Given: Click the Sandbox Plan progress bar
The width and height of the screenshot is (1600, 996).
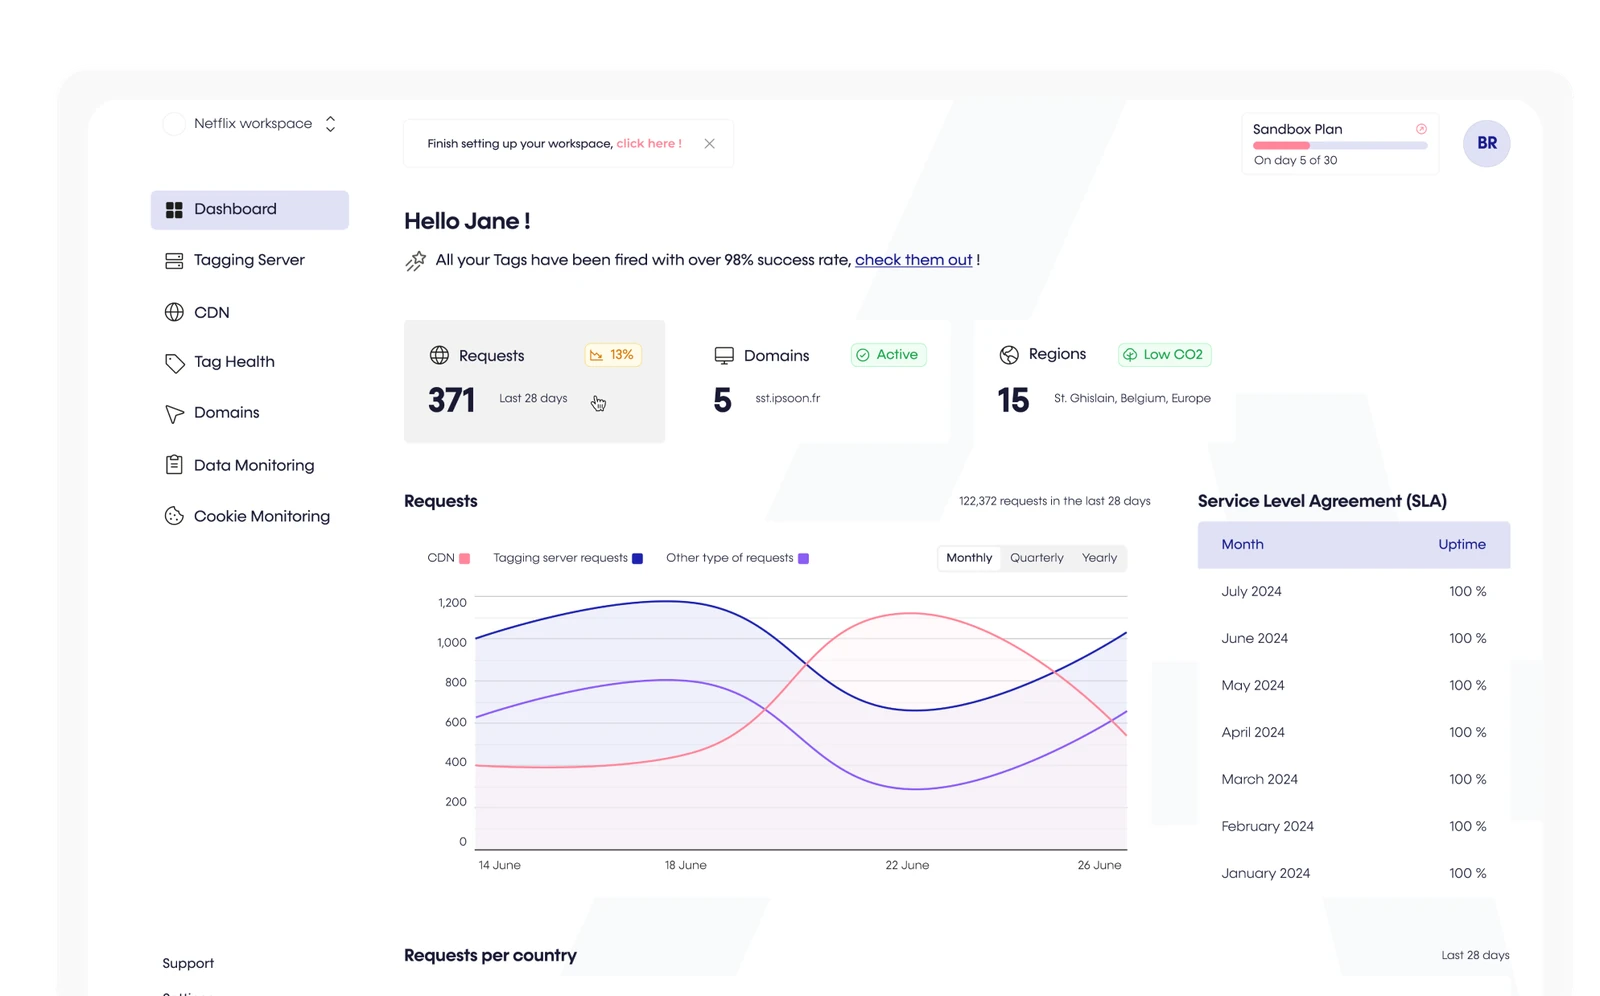Looking at the screenshot, I should coord(1340,146).
